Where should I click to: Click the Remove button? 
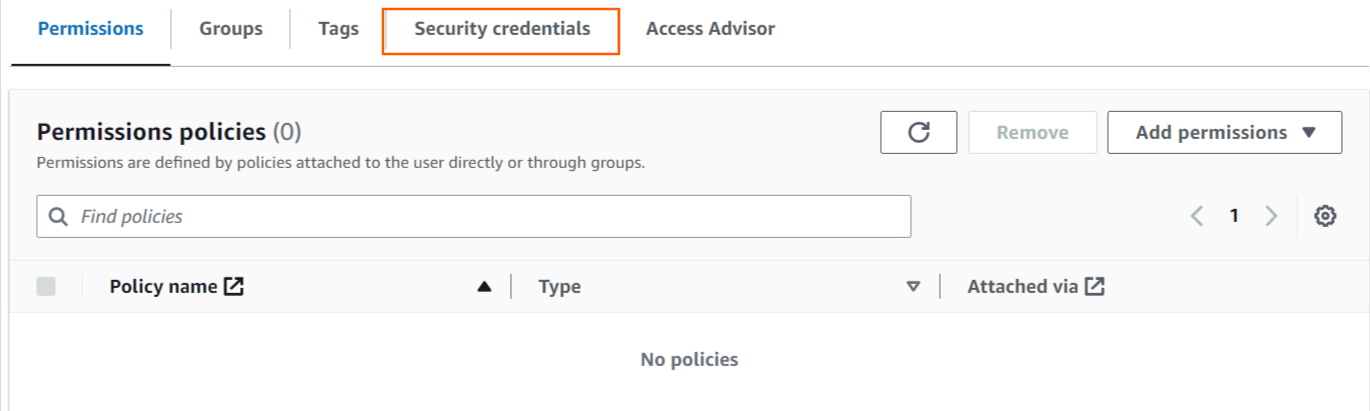pos(1032,132)
